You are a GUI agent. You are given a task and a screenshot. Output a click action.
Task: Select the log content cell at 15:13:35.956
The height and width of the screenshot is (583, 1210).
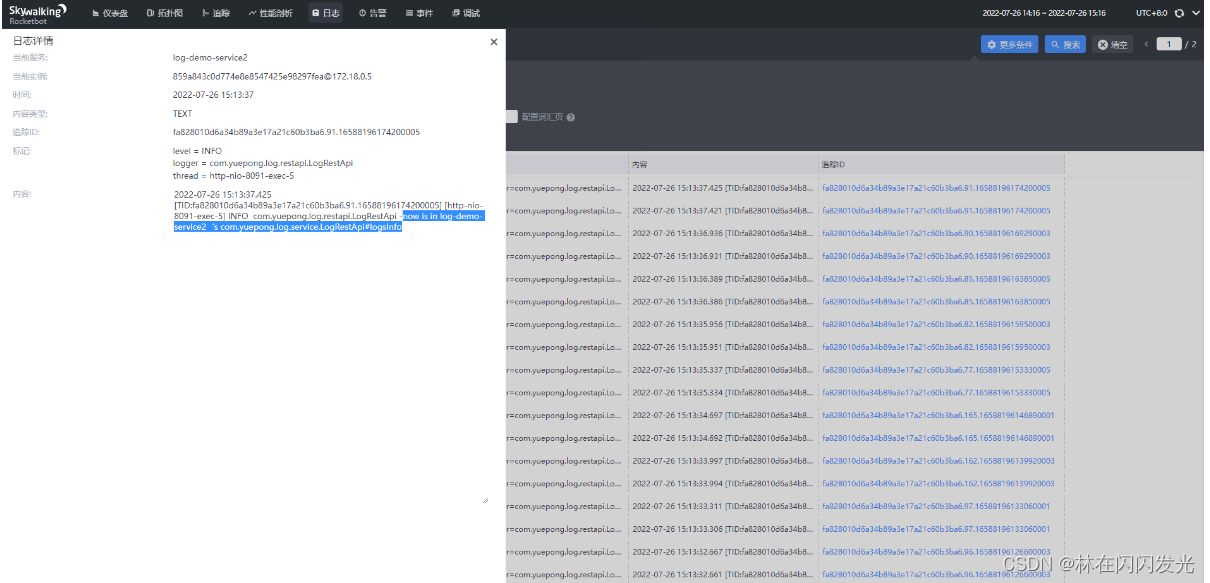(x=723, y=324)
